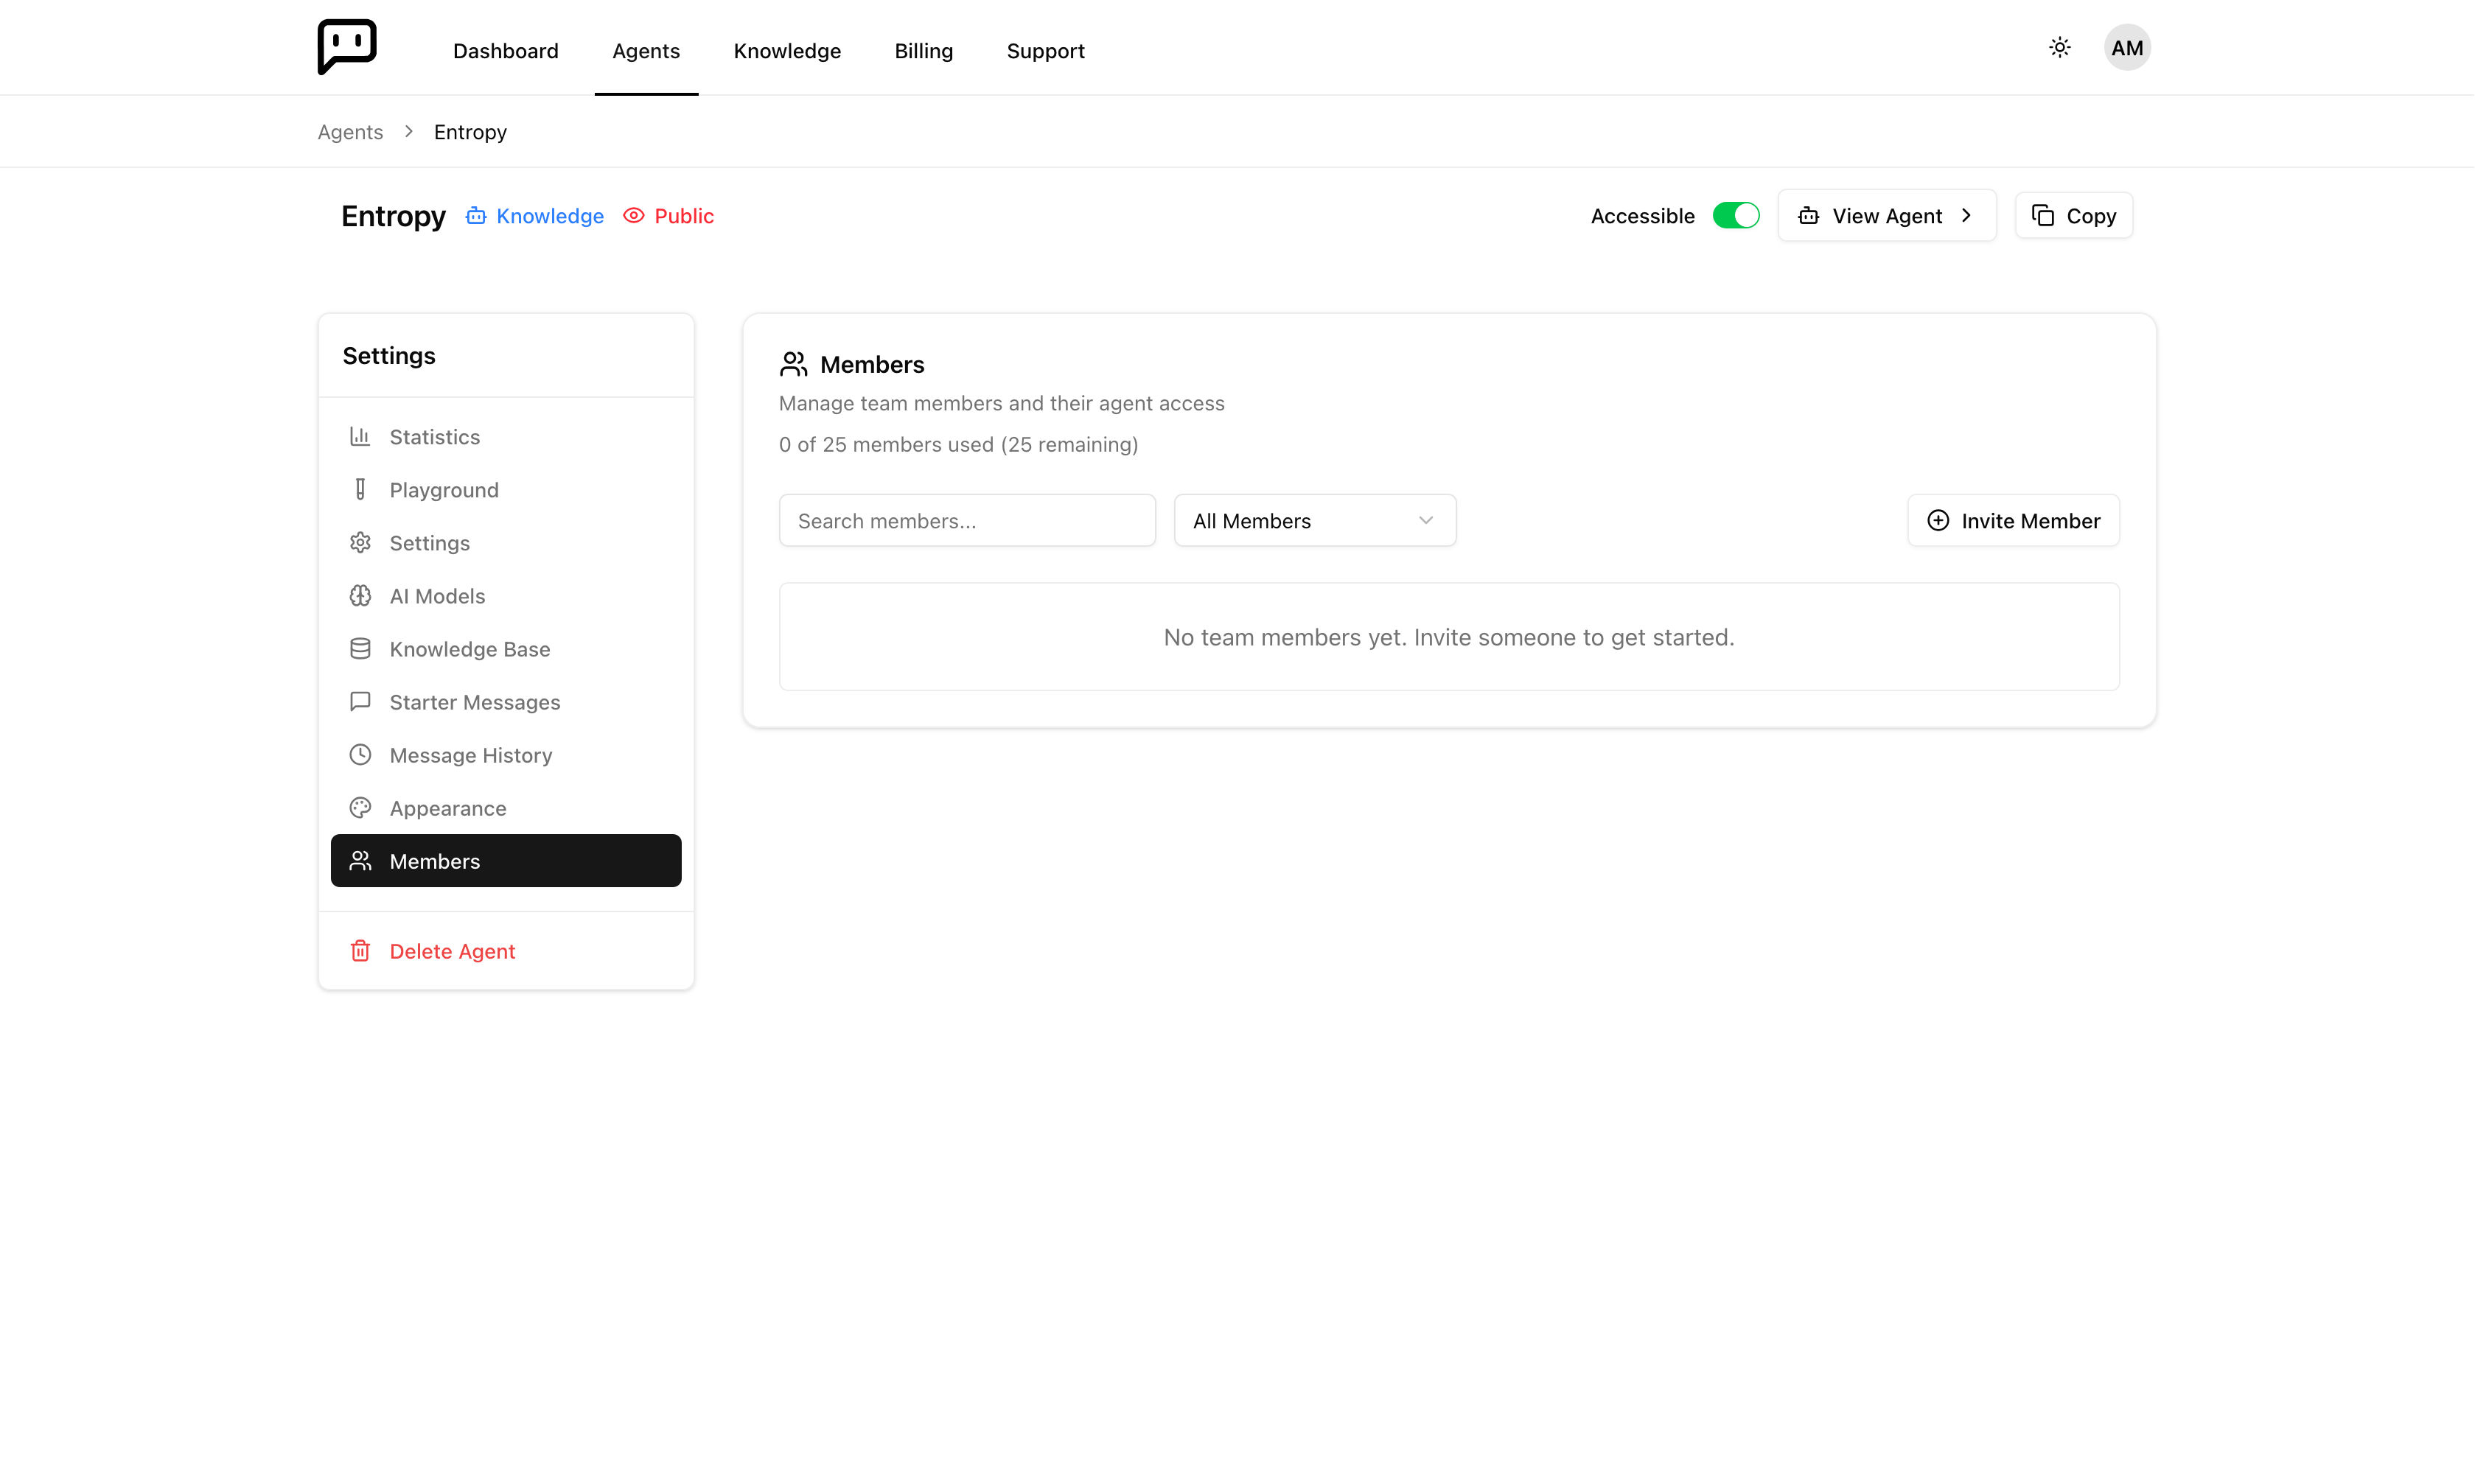2475x1484 pixels.
Task: Click the Copy button
Action: coord(2073,216)
